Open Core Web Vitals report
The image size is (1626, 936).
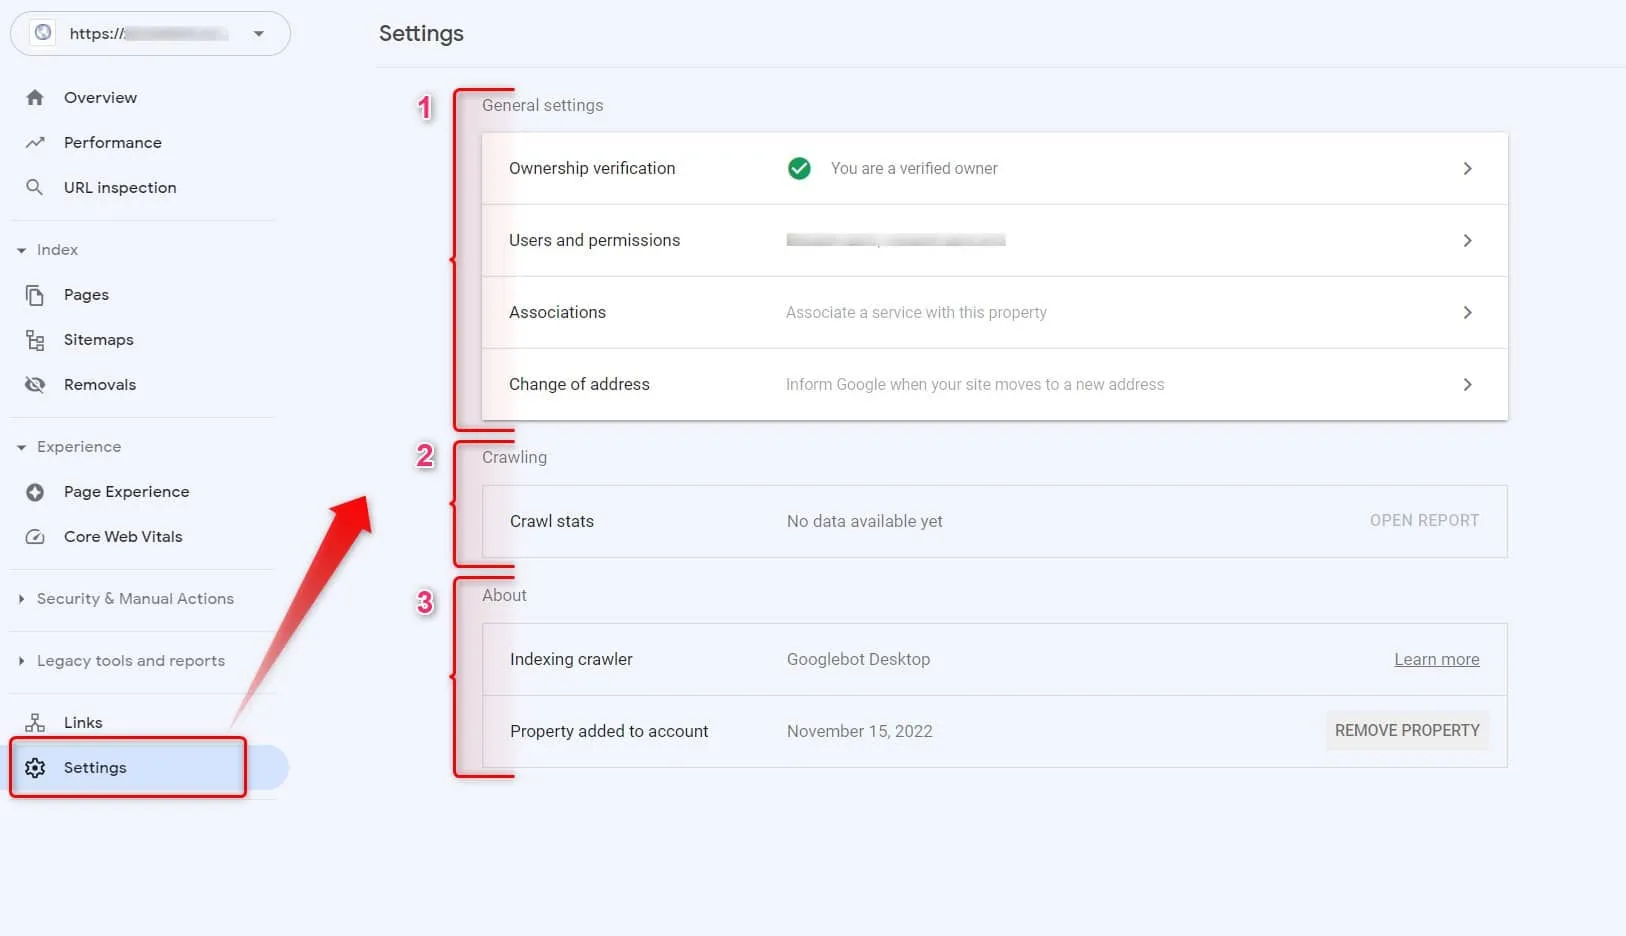tap(123, 537)
